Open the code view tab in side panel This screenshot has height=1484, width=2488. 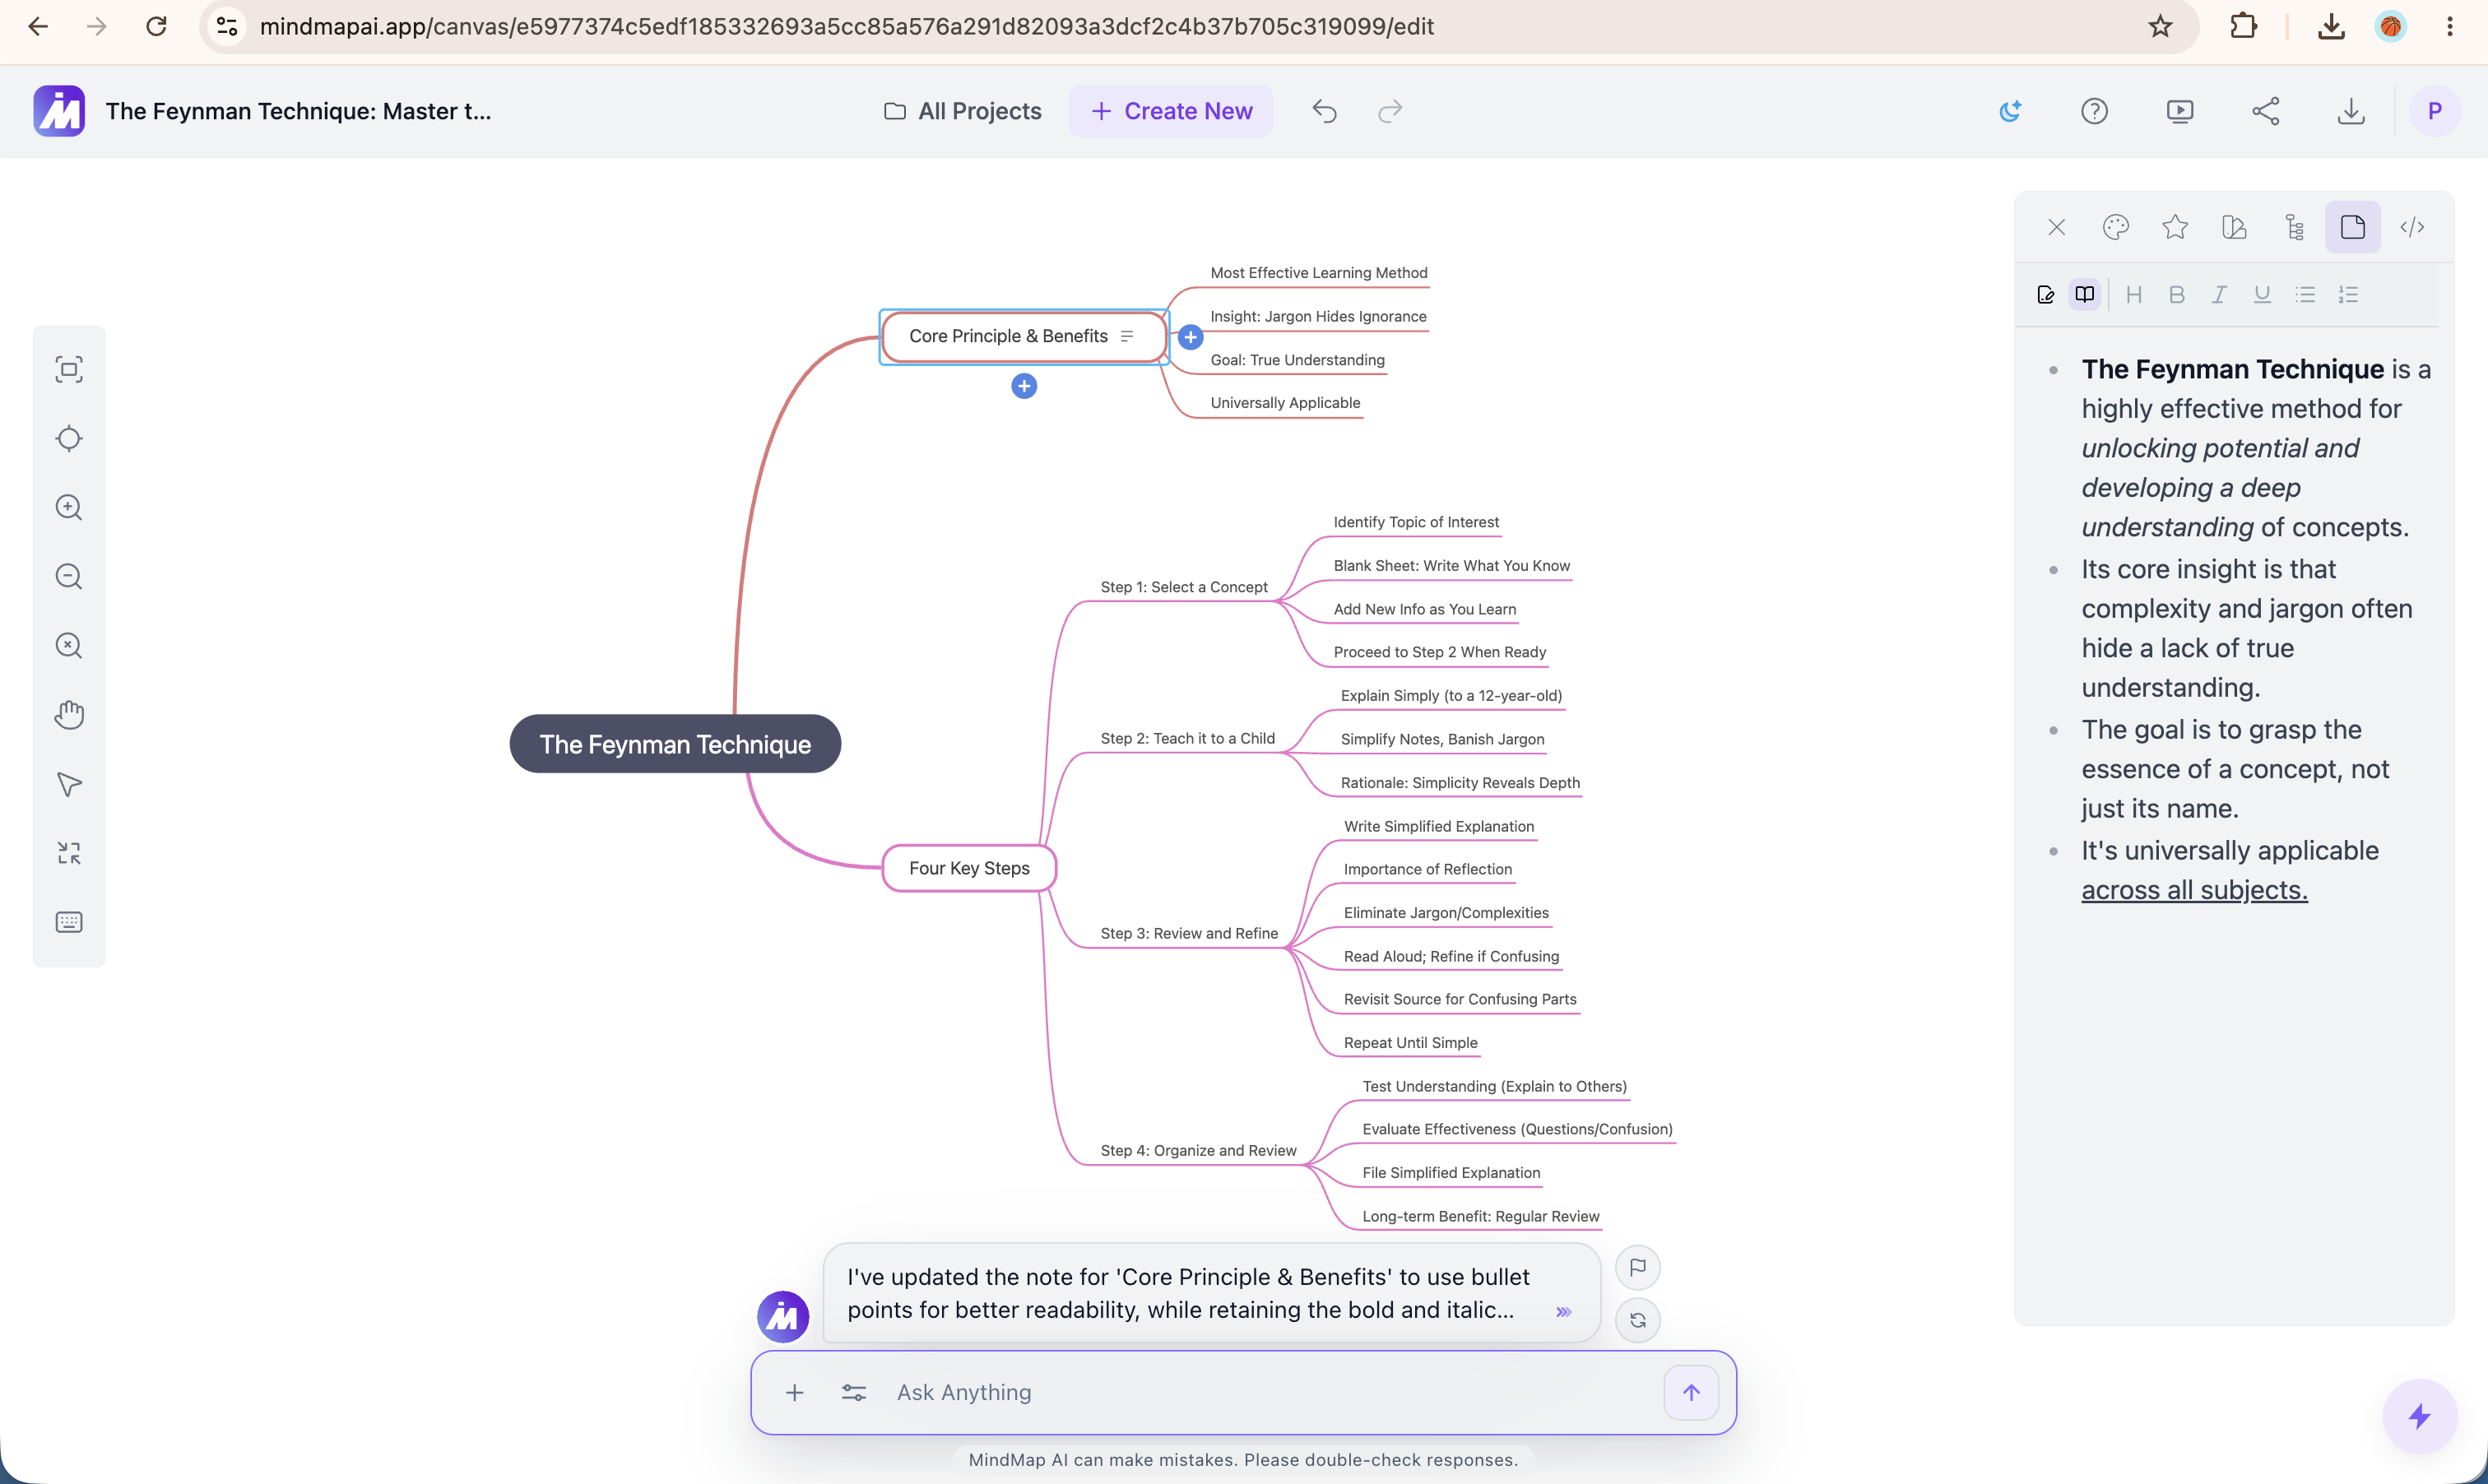pos(2412,227)
